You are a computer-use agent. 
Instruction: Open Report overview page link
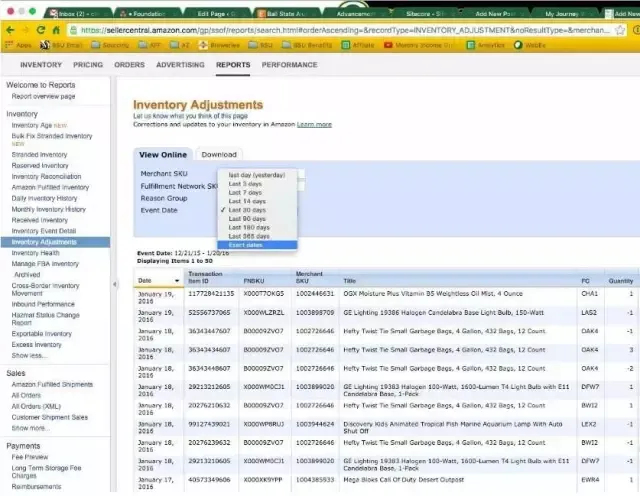43,96
